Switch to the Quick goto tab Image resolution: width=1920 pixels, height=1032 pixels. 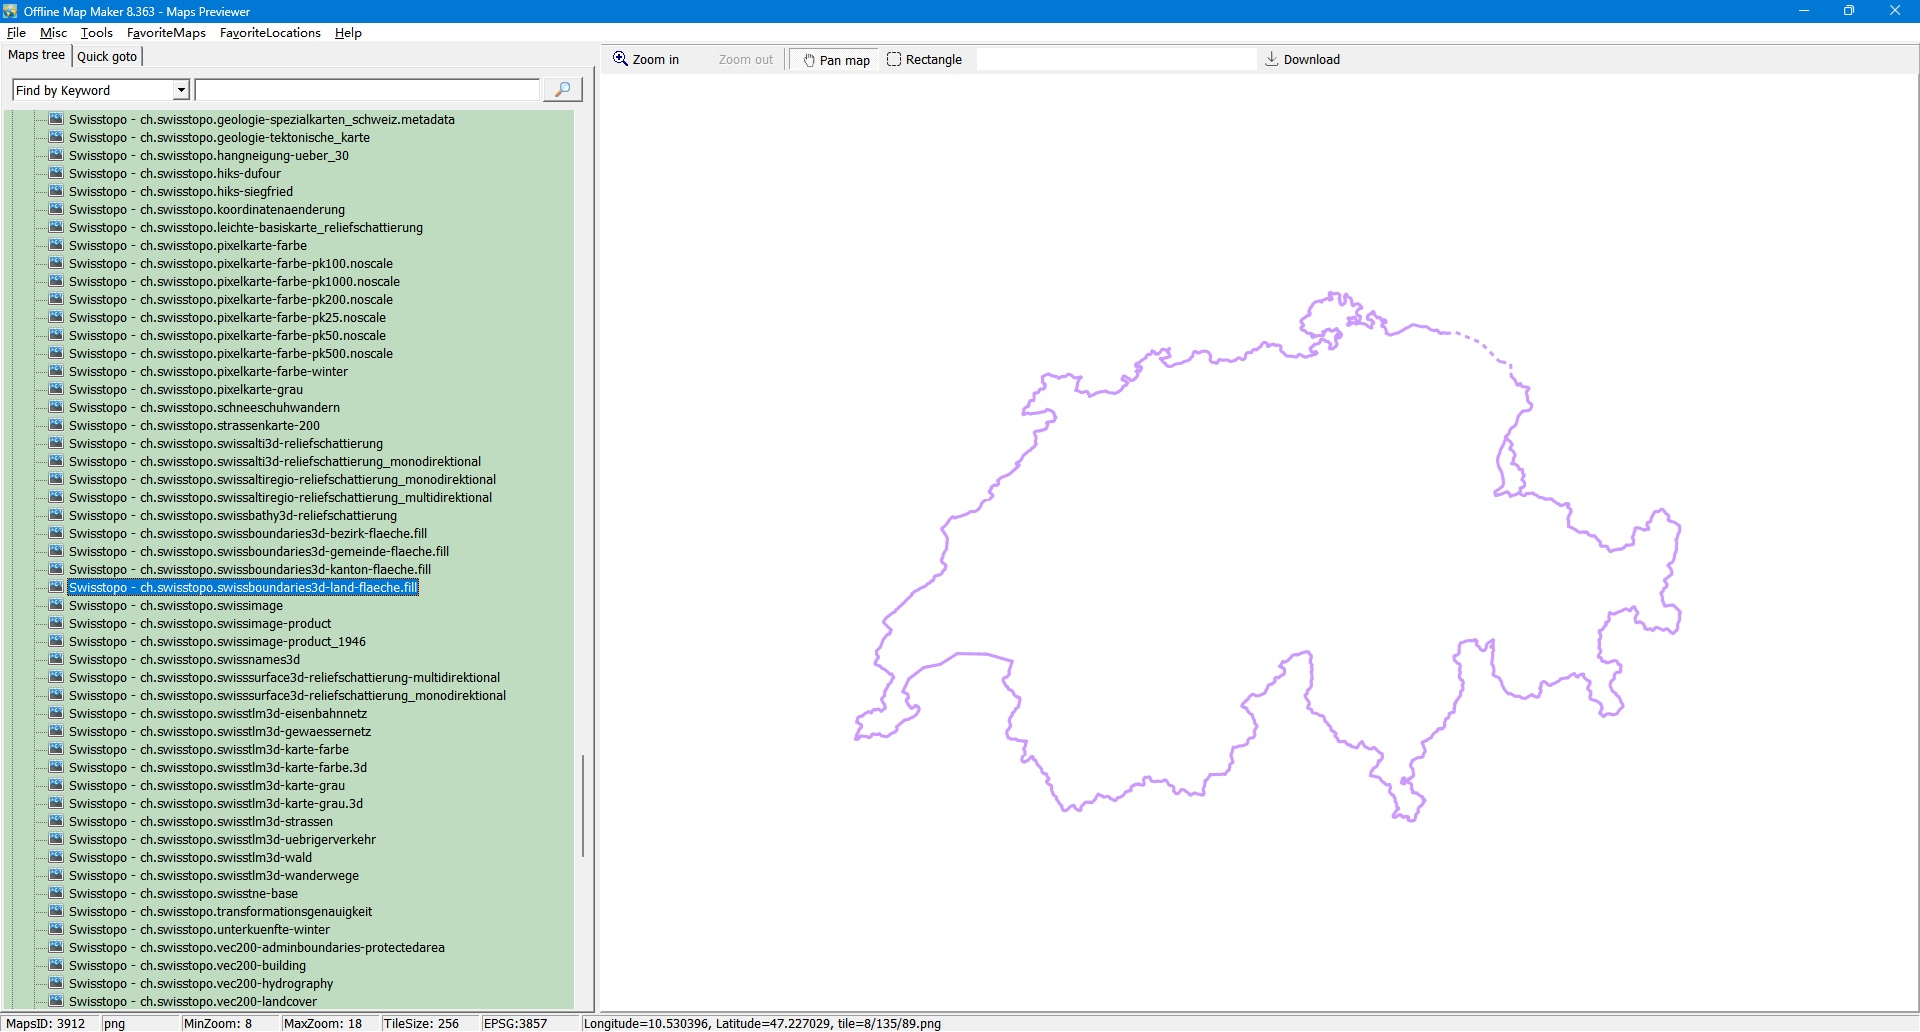tap(107, 56)
